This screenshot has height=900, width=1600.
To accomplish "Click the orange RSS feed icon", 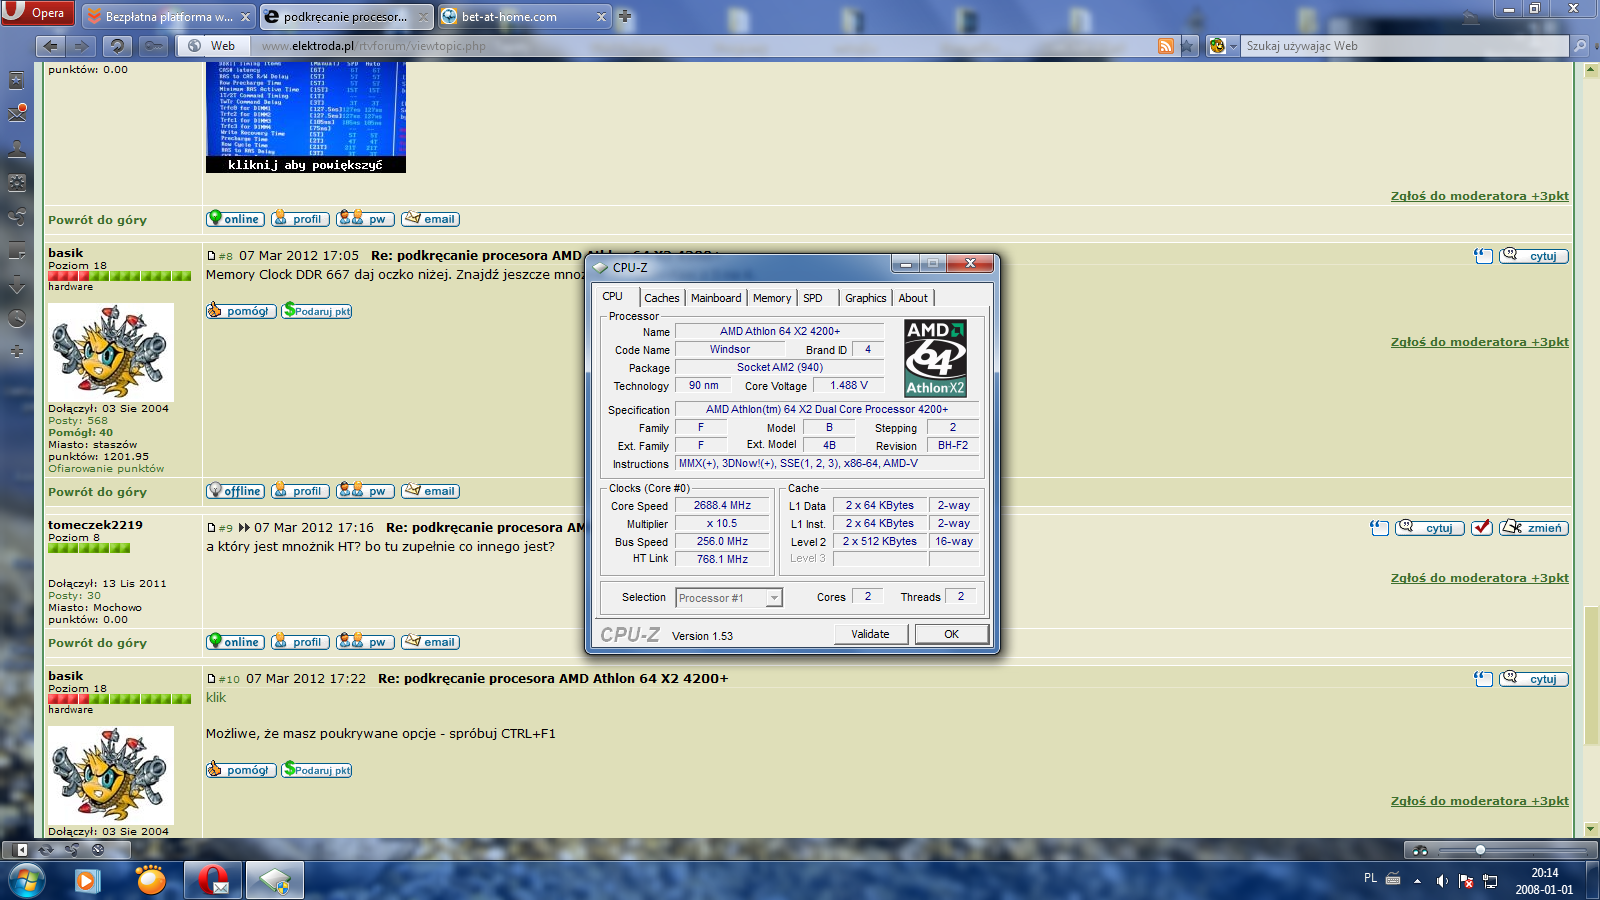I will (1166, 46).
